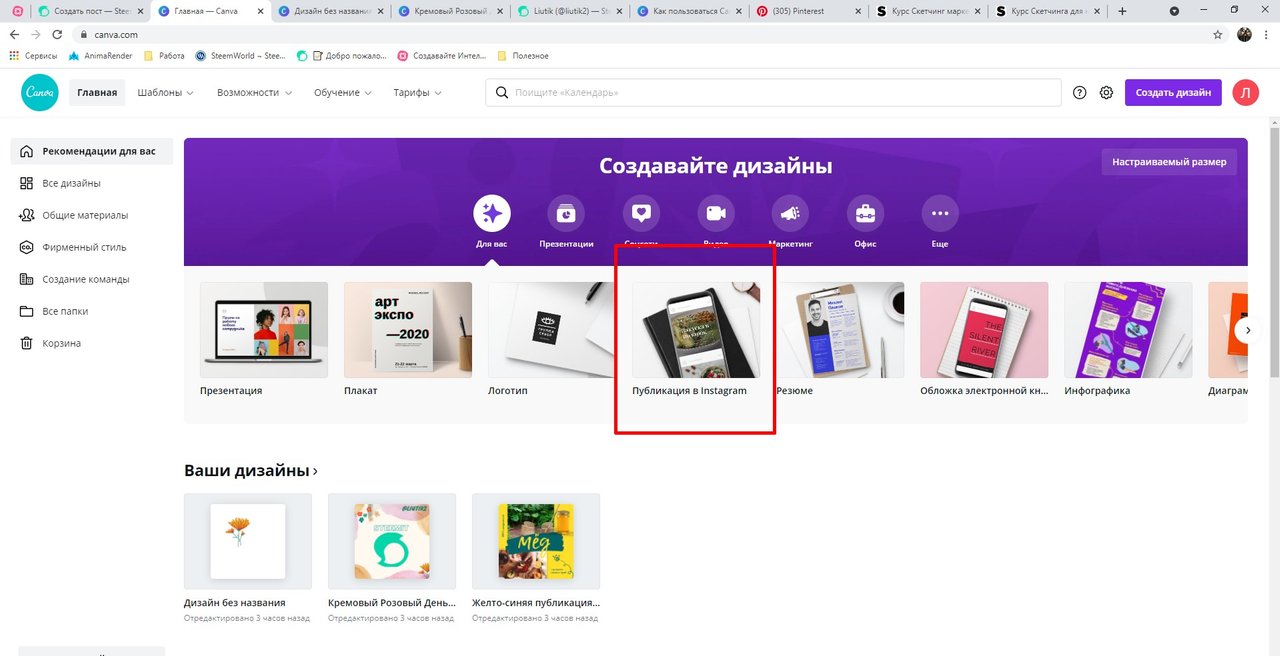The height and width of the screenshot is (656, 1280).
Task: Switch to the Pinterest browser tab
Action: [x=808, y=11]
